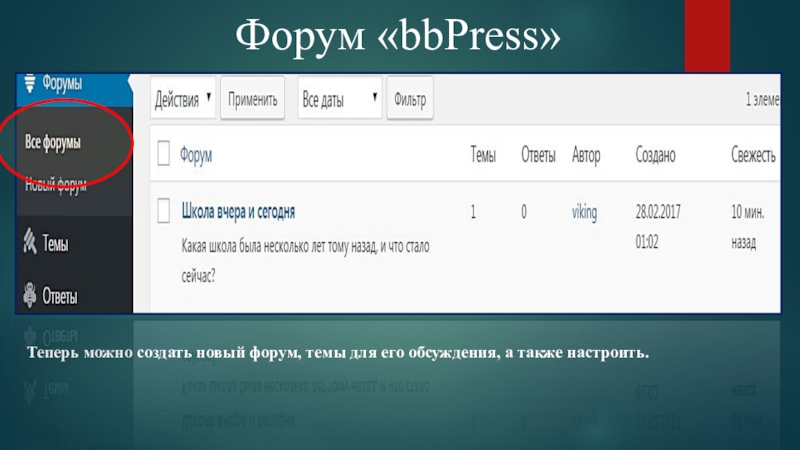Click the caption Теперь можно создать новый форум
This screenshot has width=800, height=450.
pyautogui.click(x=338, y=353)
